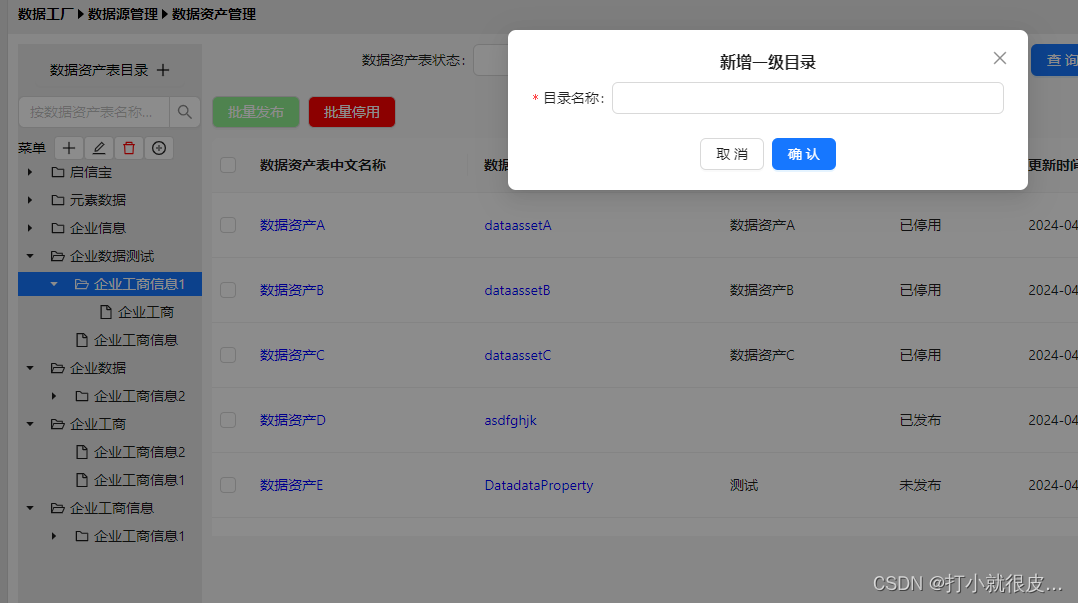Viewport: 1078px width, 603px height.
Task: Tick the checkbox for 数据资产E row
Action: coord(228,485)
